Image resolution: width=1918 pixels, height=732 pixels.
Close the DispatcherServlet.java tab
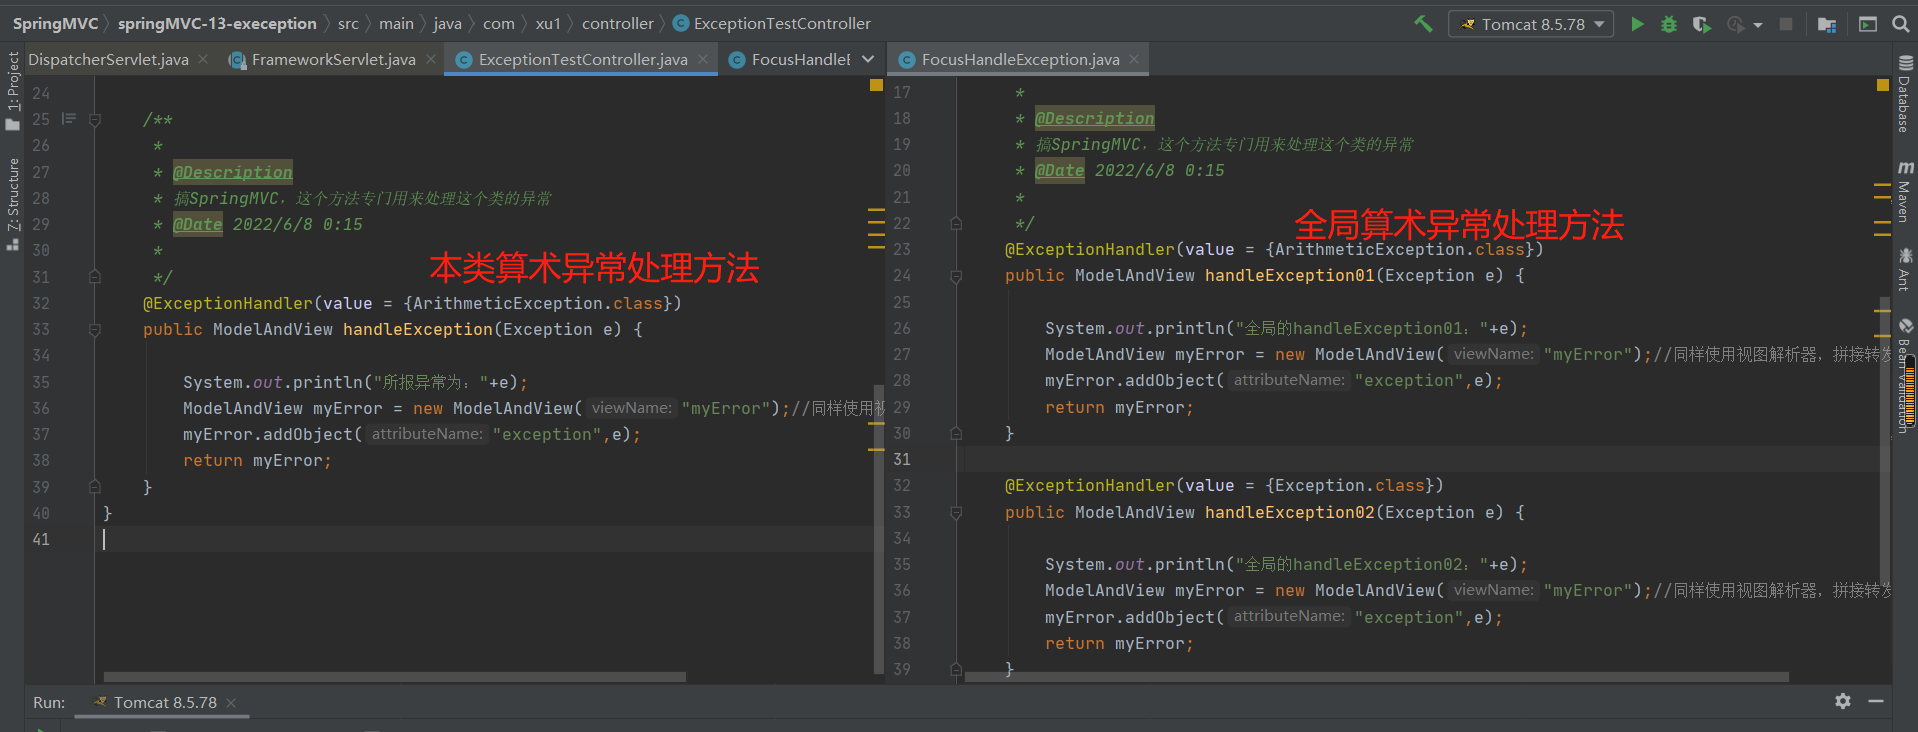[x=203, y=60]
